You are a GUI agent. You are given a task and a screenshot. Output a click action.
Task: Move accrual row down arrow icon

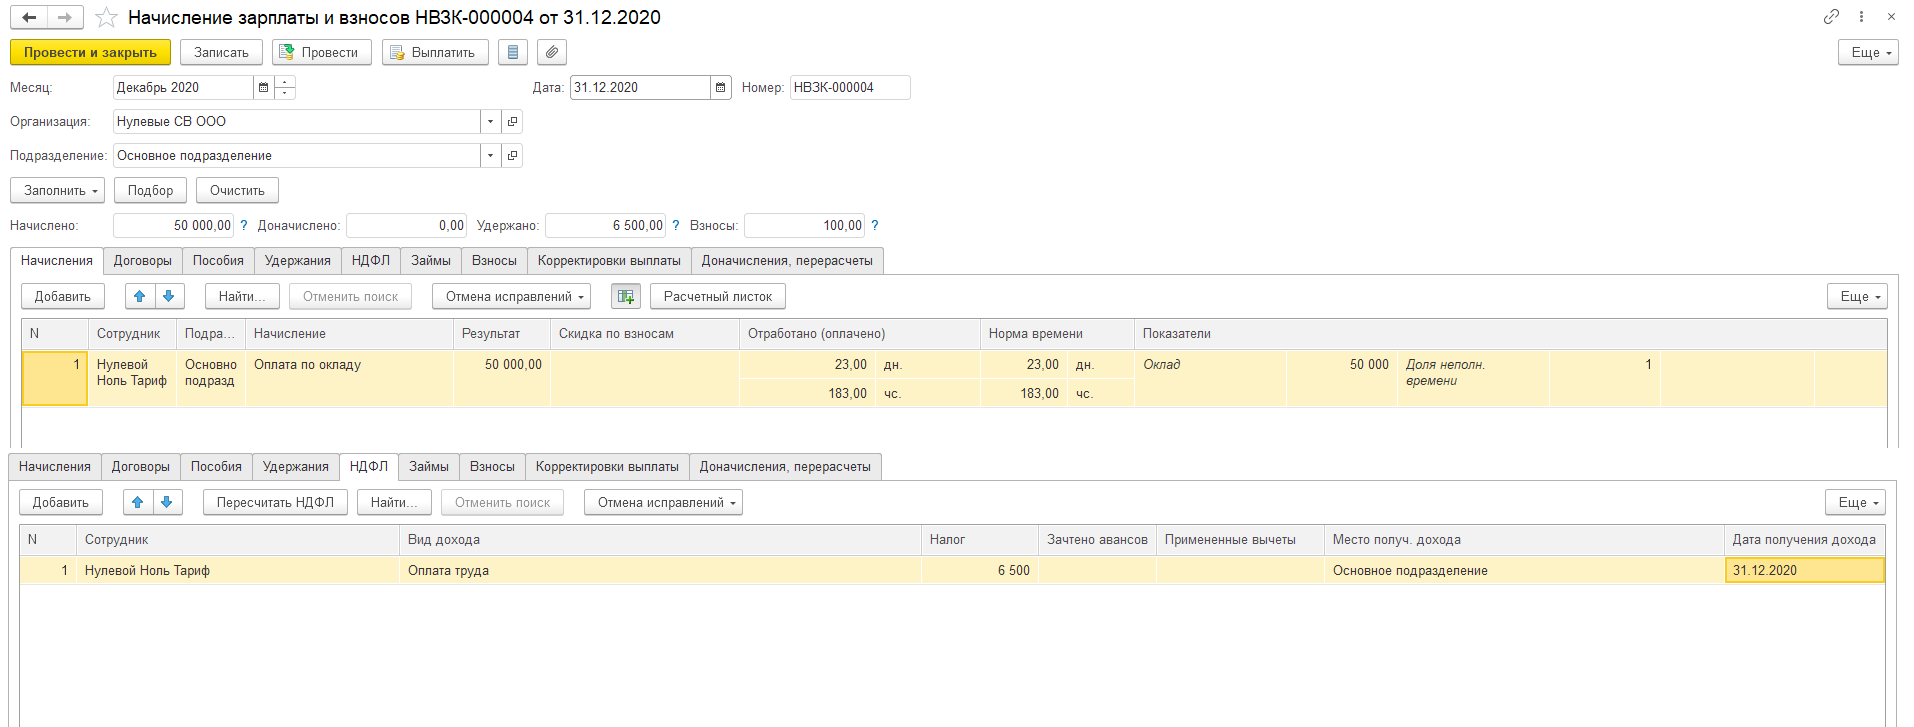(x=169, y=296)
